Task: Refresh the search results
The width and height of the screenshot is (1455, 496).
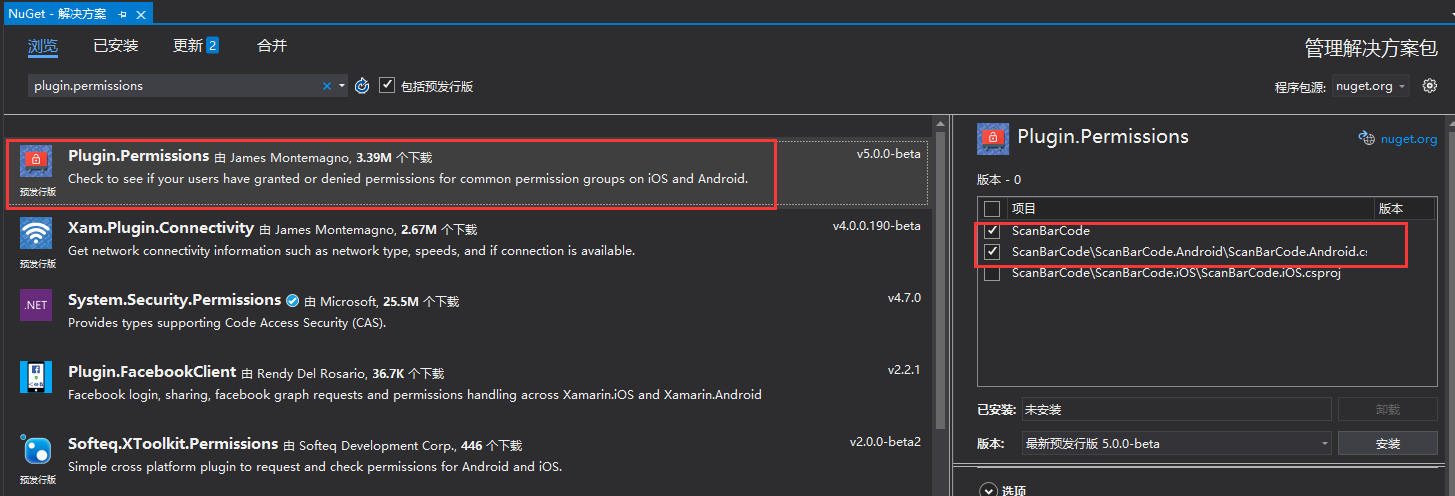Action: [x=362, y=86]
